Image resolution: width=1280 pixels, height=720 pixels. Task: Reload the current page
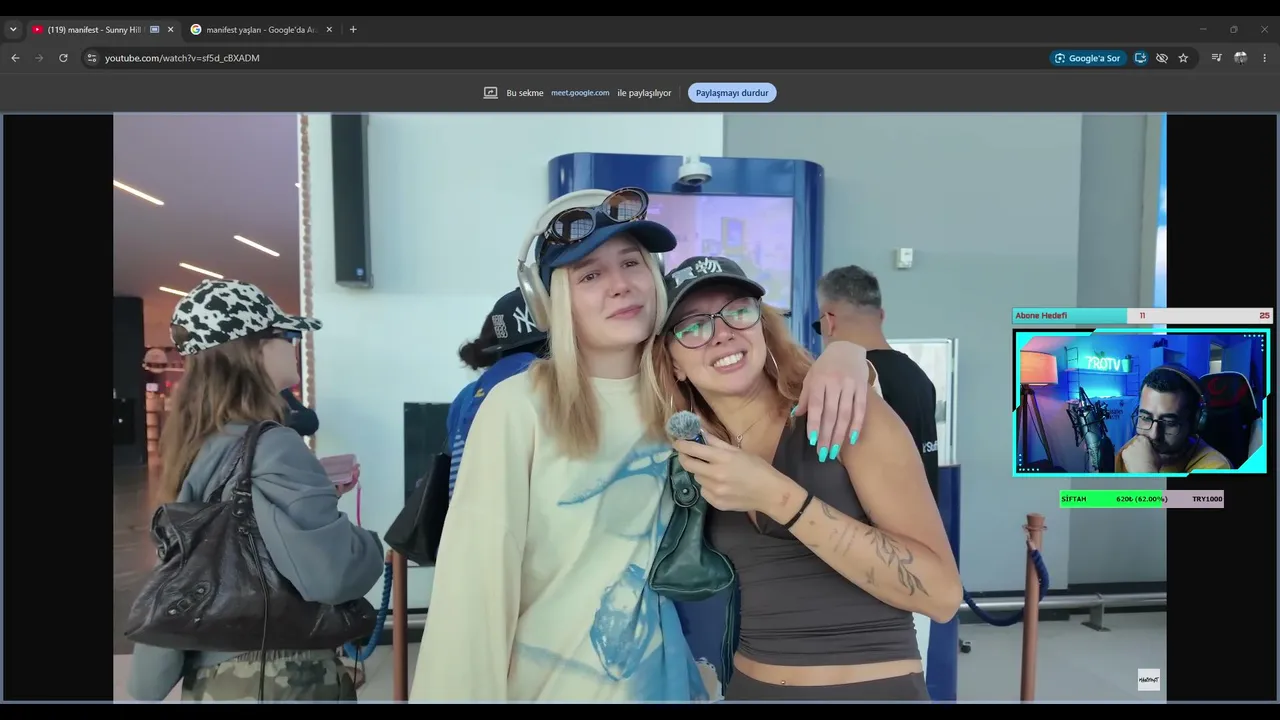click(63, 58)
